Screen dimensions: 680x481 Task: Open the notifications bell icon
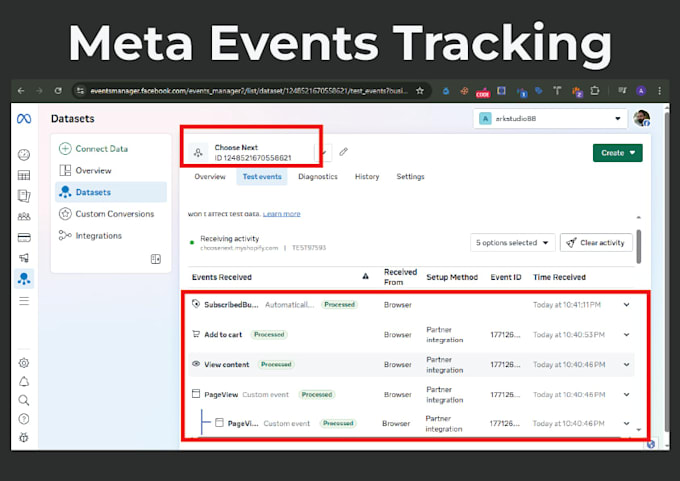pos(24,382)
